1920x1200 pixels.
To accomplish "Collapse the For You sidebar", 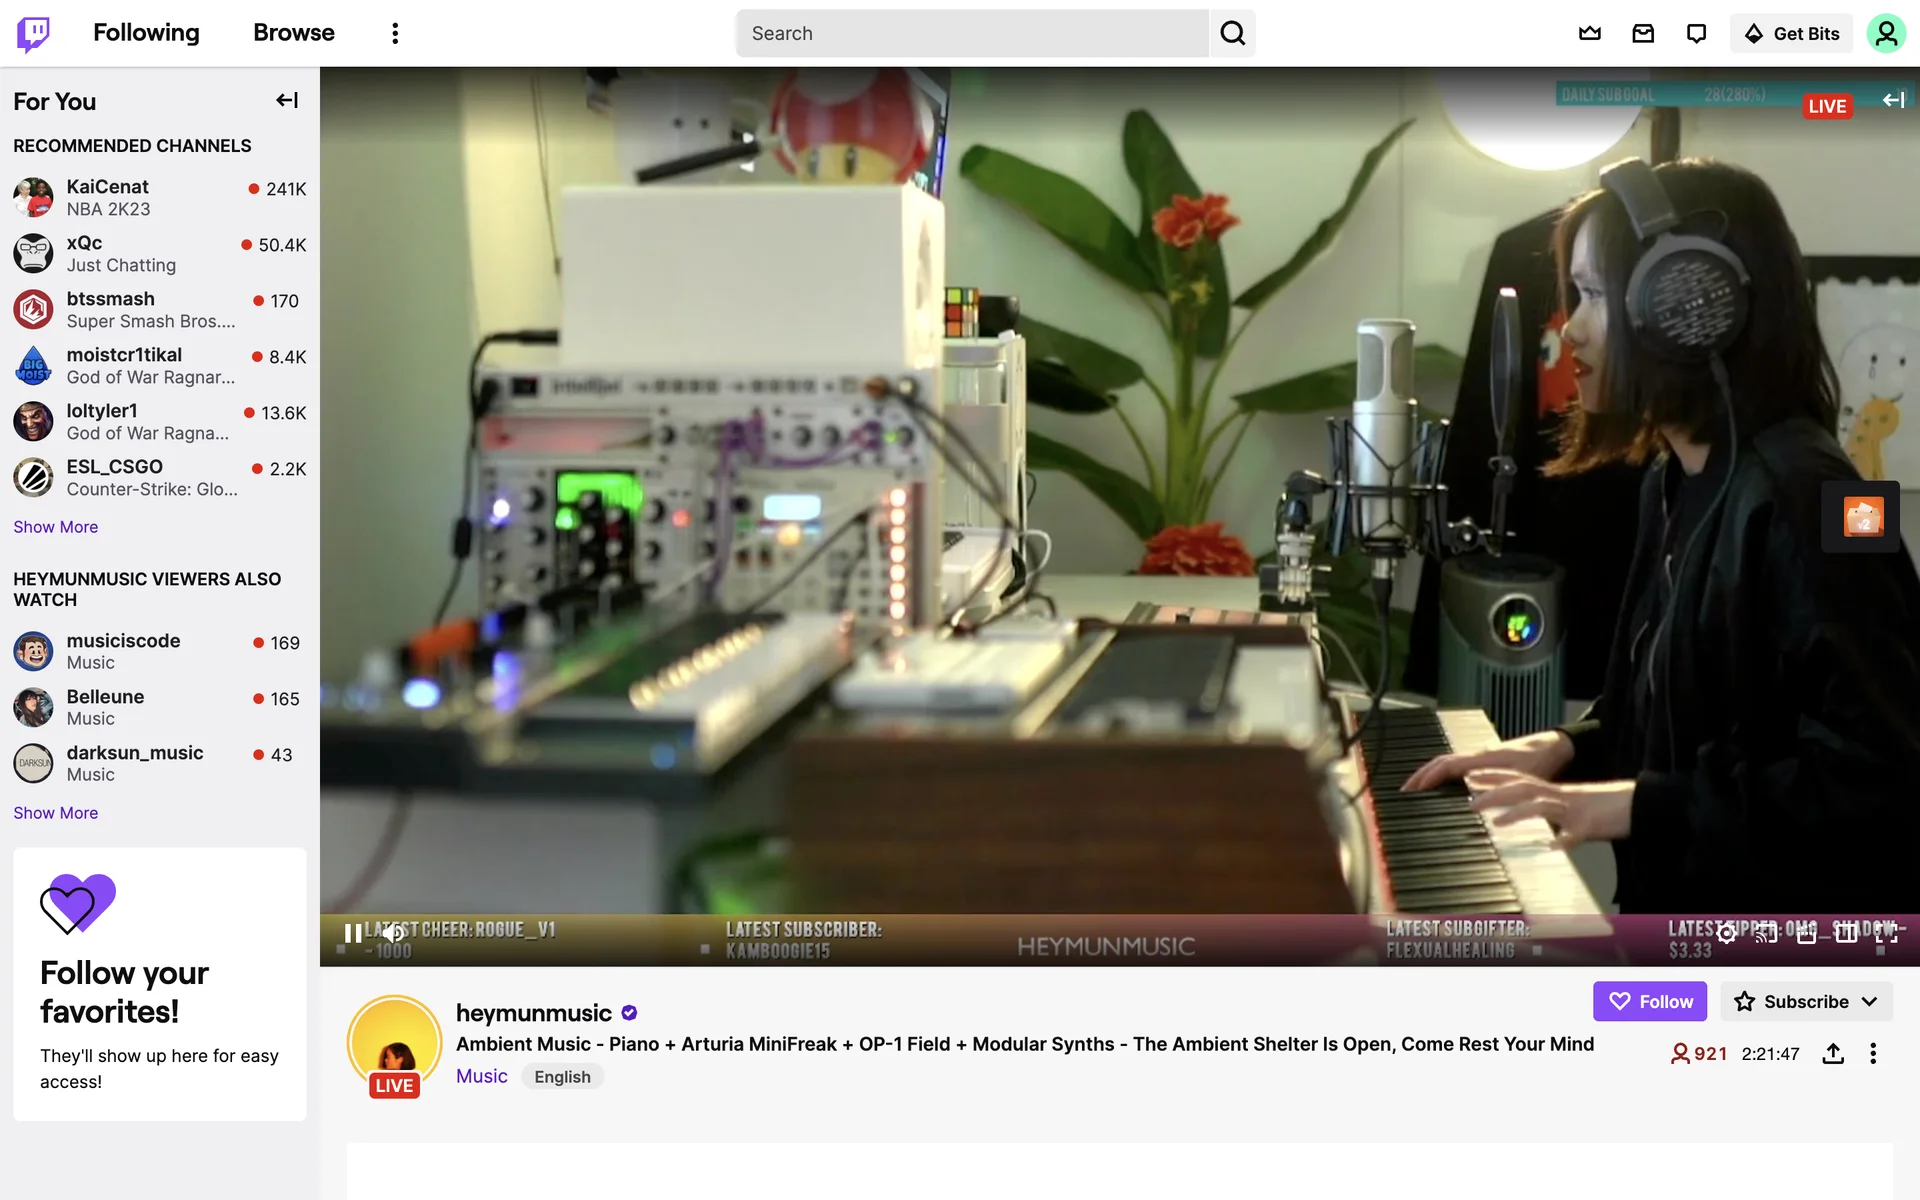I will [x=287, y=100].
